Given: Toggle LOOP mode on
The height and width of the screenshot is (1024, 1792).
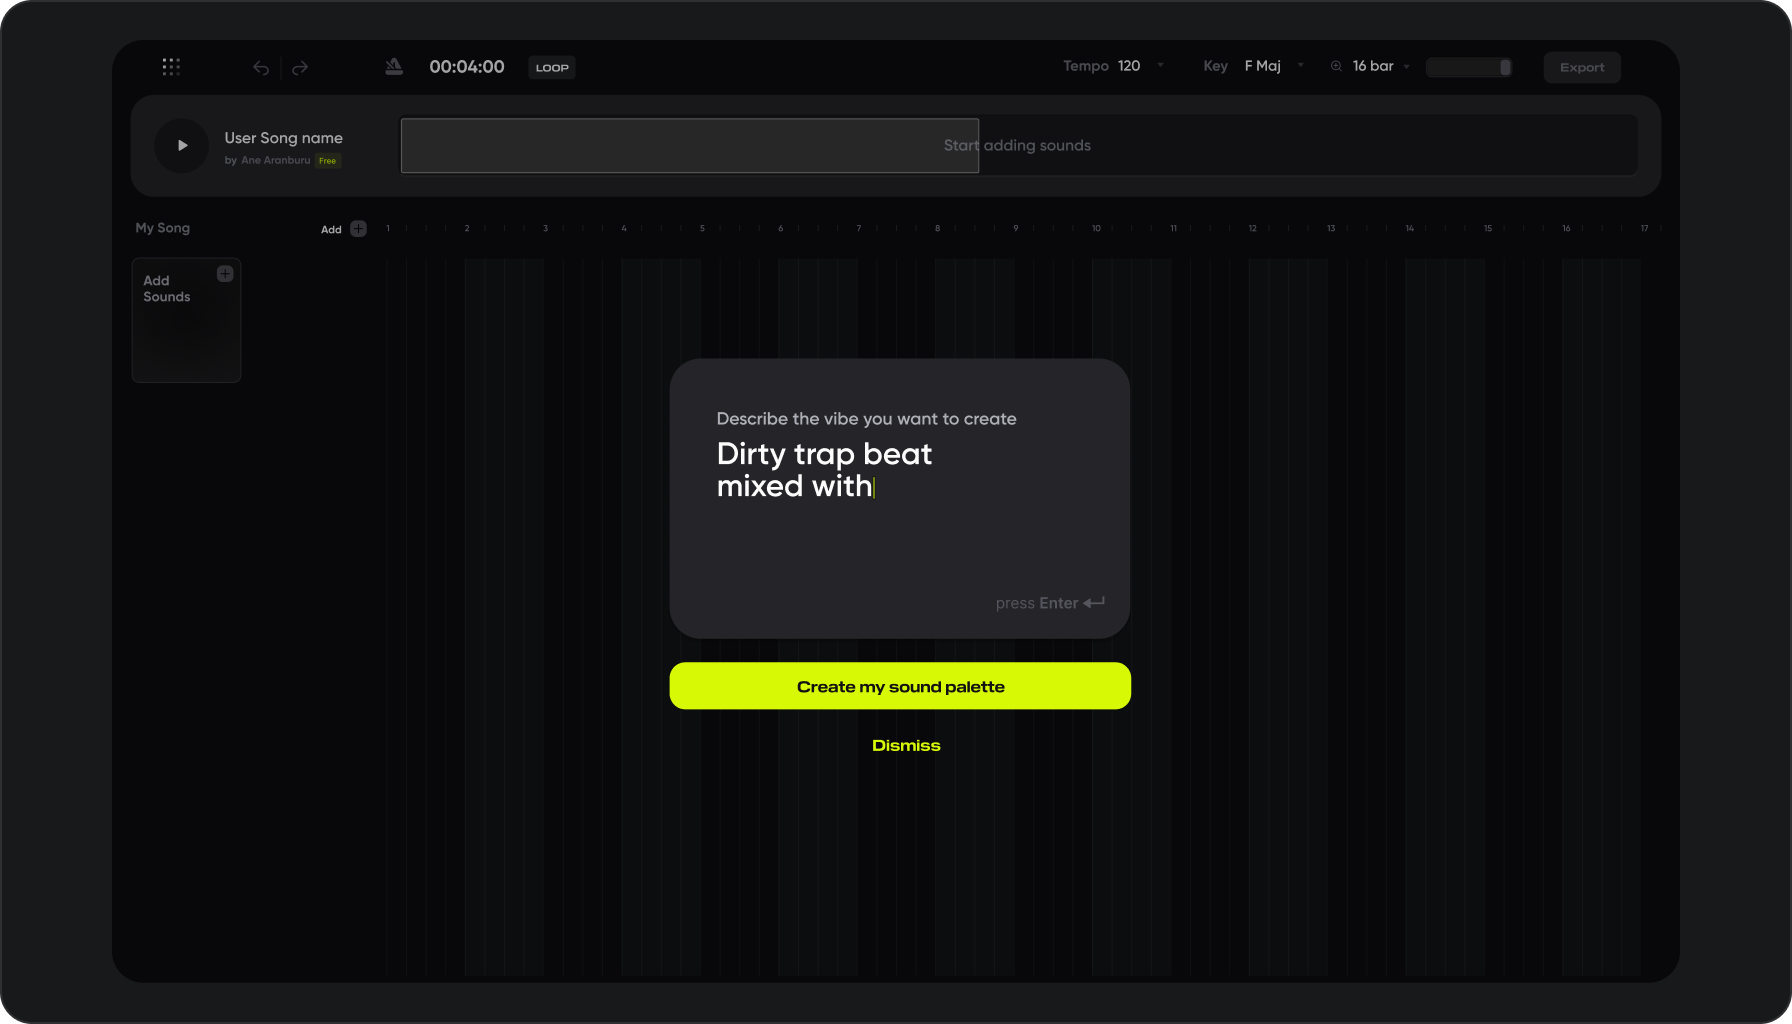Looking at the screenshot, I should (551, 67).
